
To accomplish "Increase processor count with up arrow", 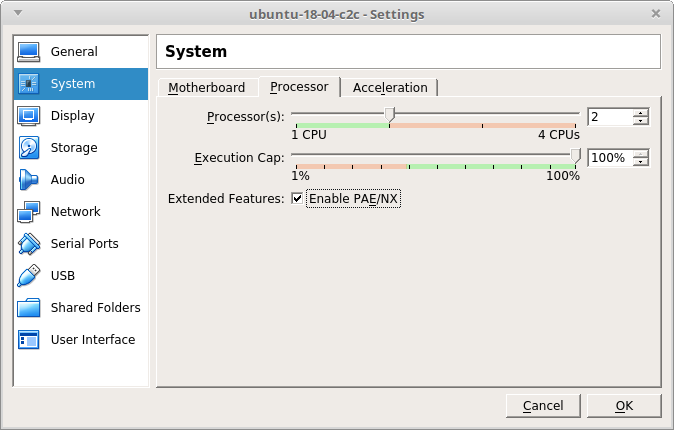I will (640, 112).
